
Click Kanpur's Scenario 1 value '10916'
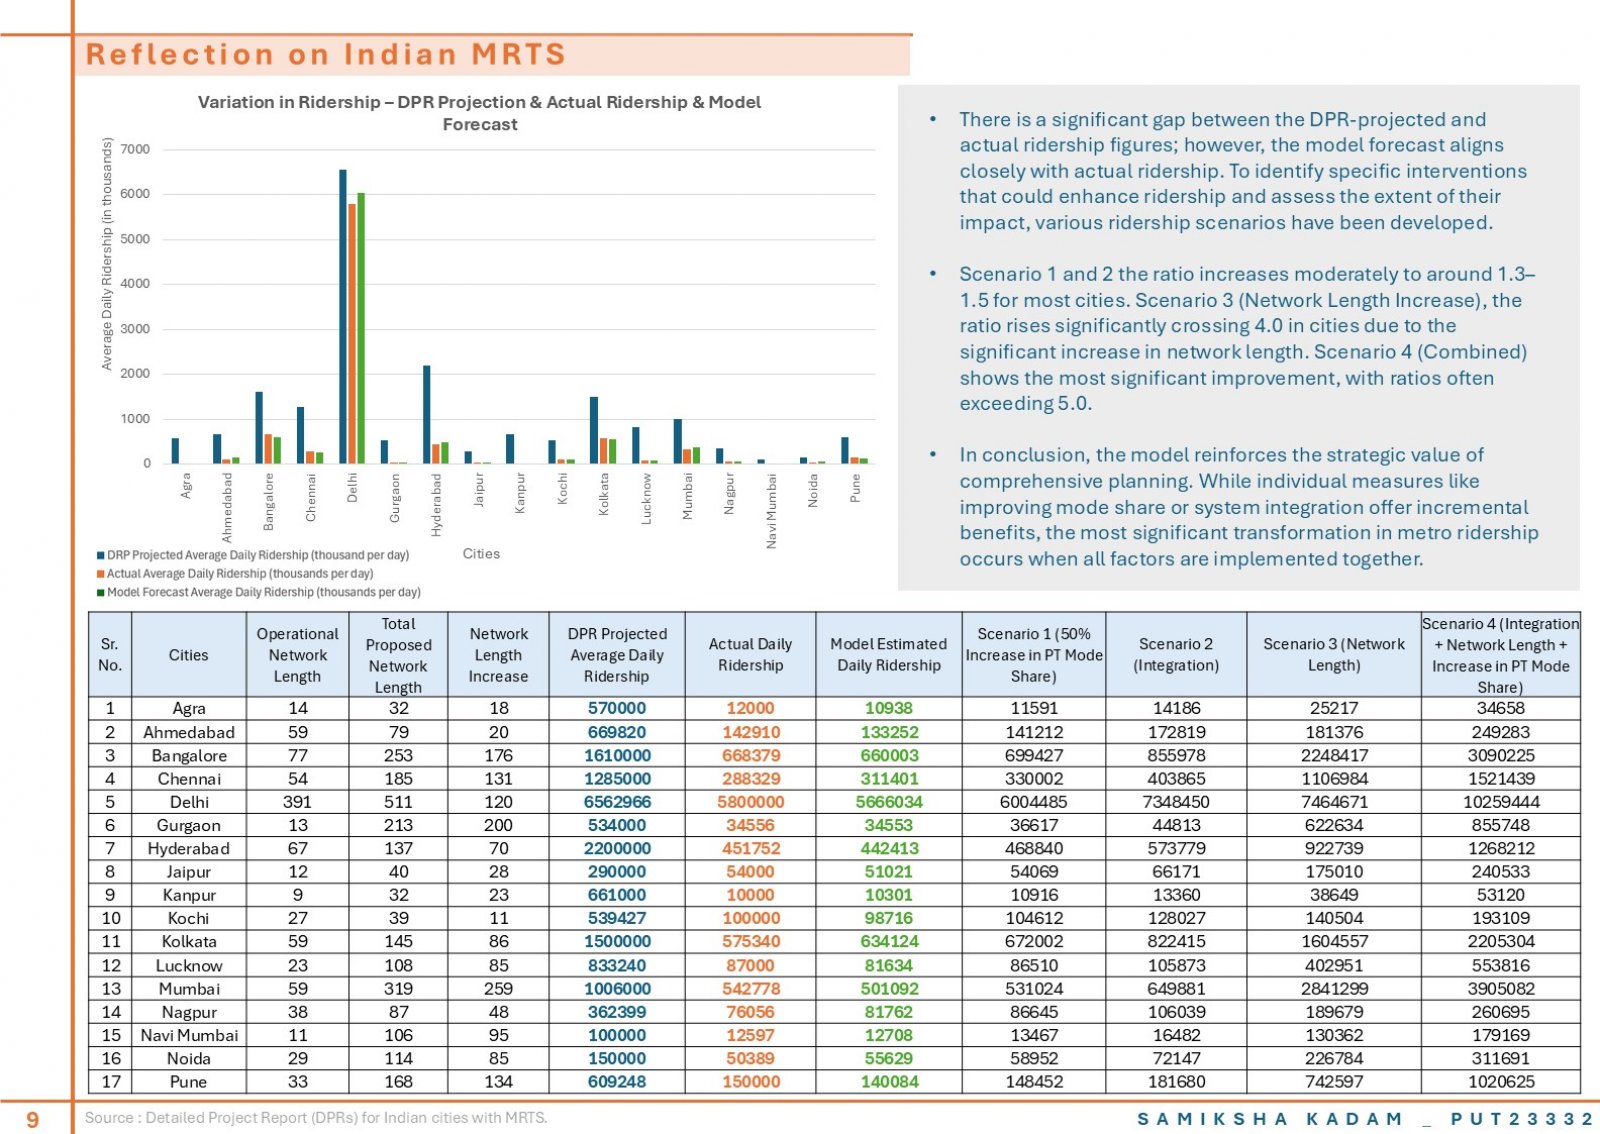click(1034, 895)
